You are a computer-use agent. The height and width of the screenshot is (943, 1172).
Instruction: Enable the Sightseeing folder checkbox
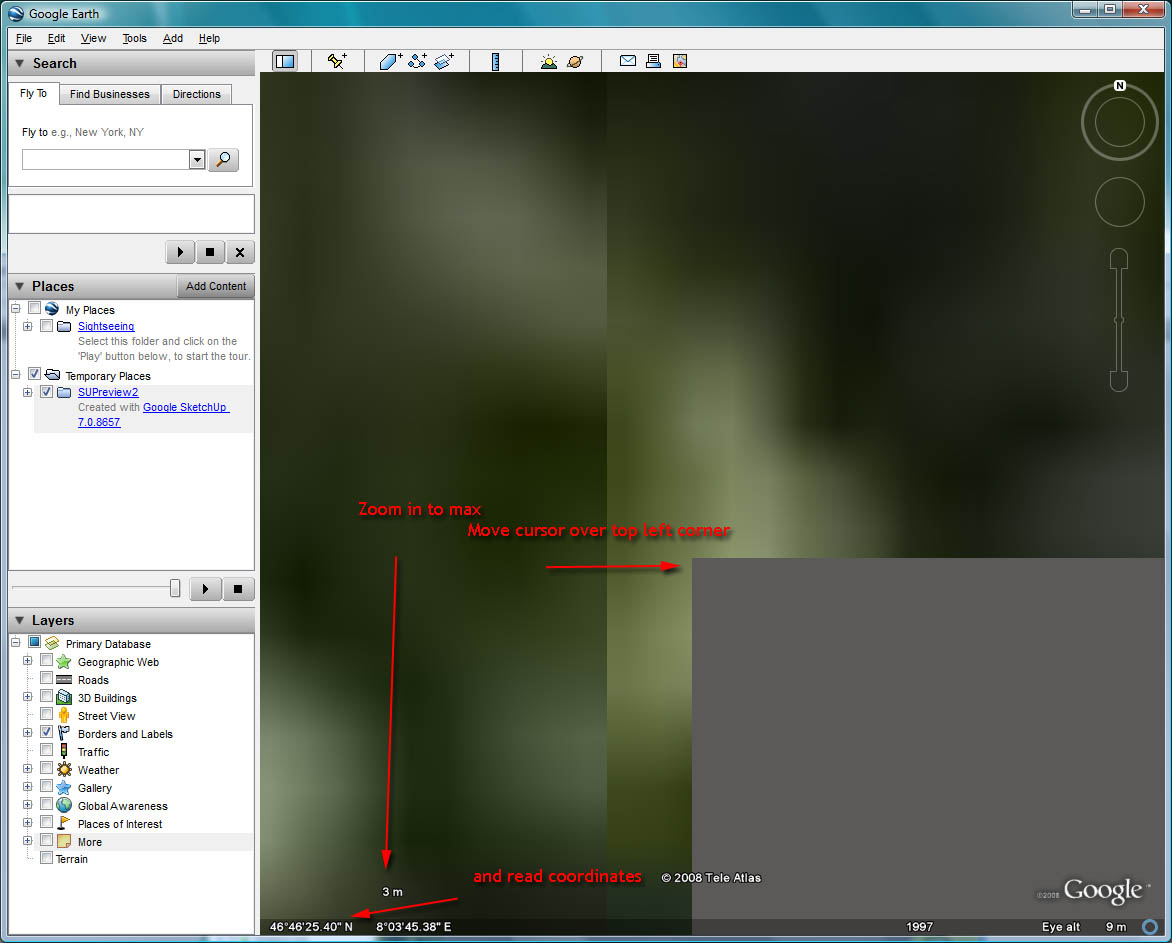click(46, 326)
